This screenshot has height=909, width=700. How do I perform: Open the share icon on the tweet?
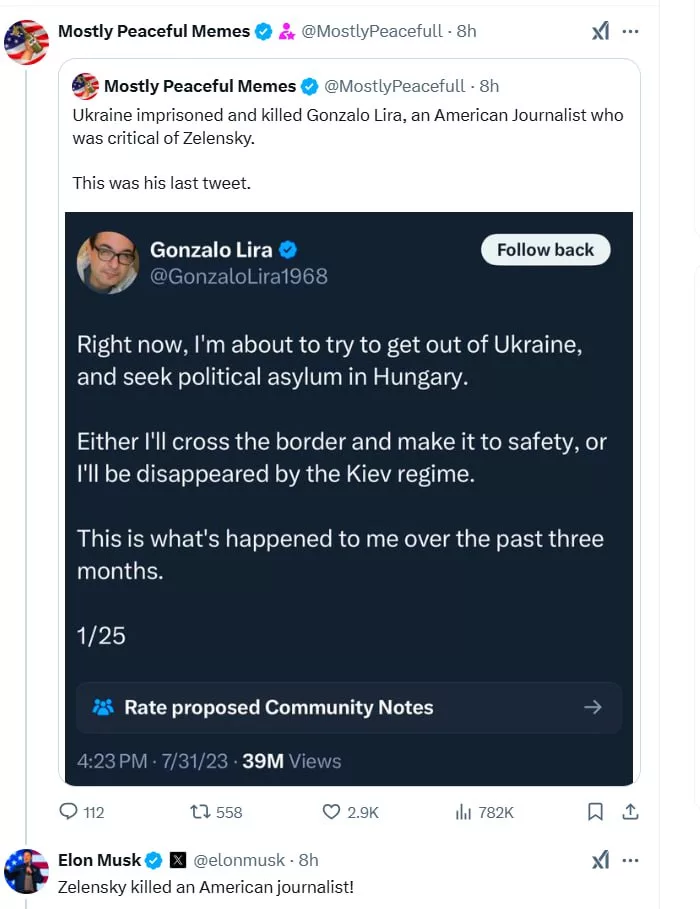(631, 812)
